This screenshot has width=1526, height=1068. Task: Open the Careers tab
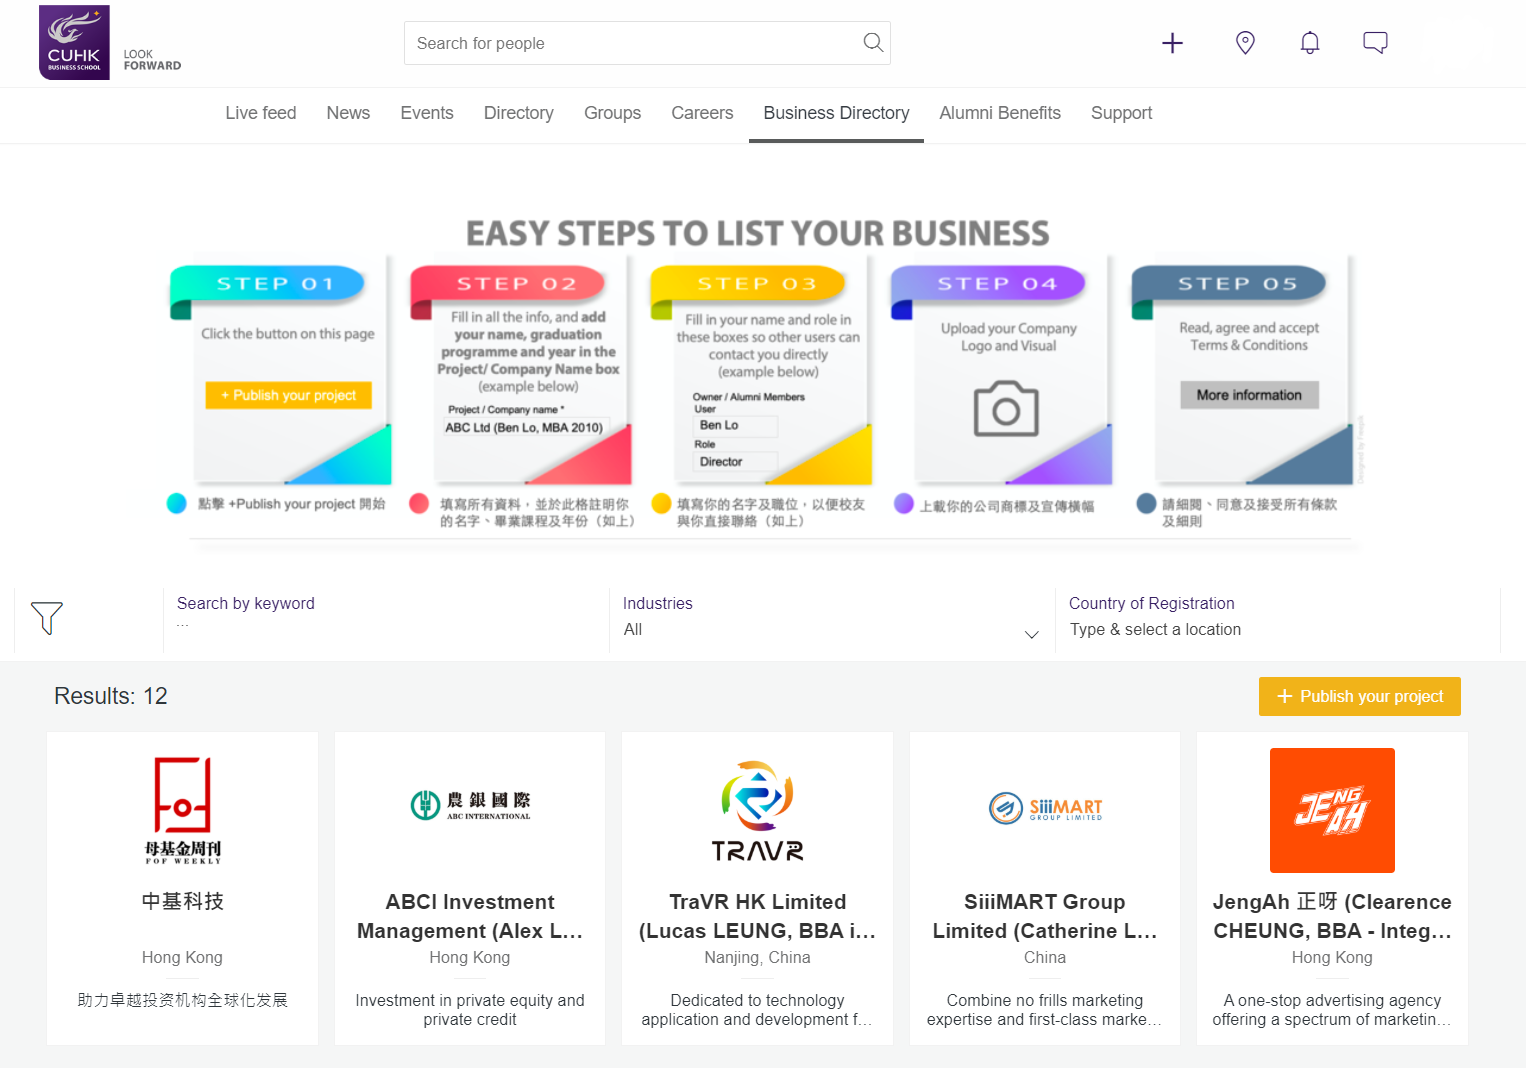point(702,113)
